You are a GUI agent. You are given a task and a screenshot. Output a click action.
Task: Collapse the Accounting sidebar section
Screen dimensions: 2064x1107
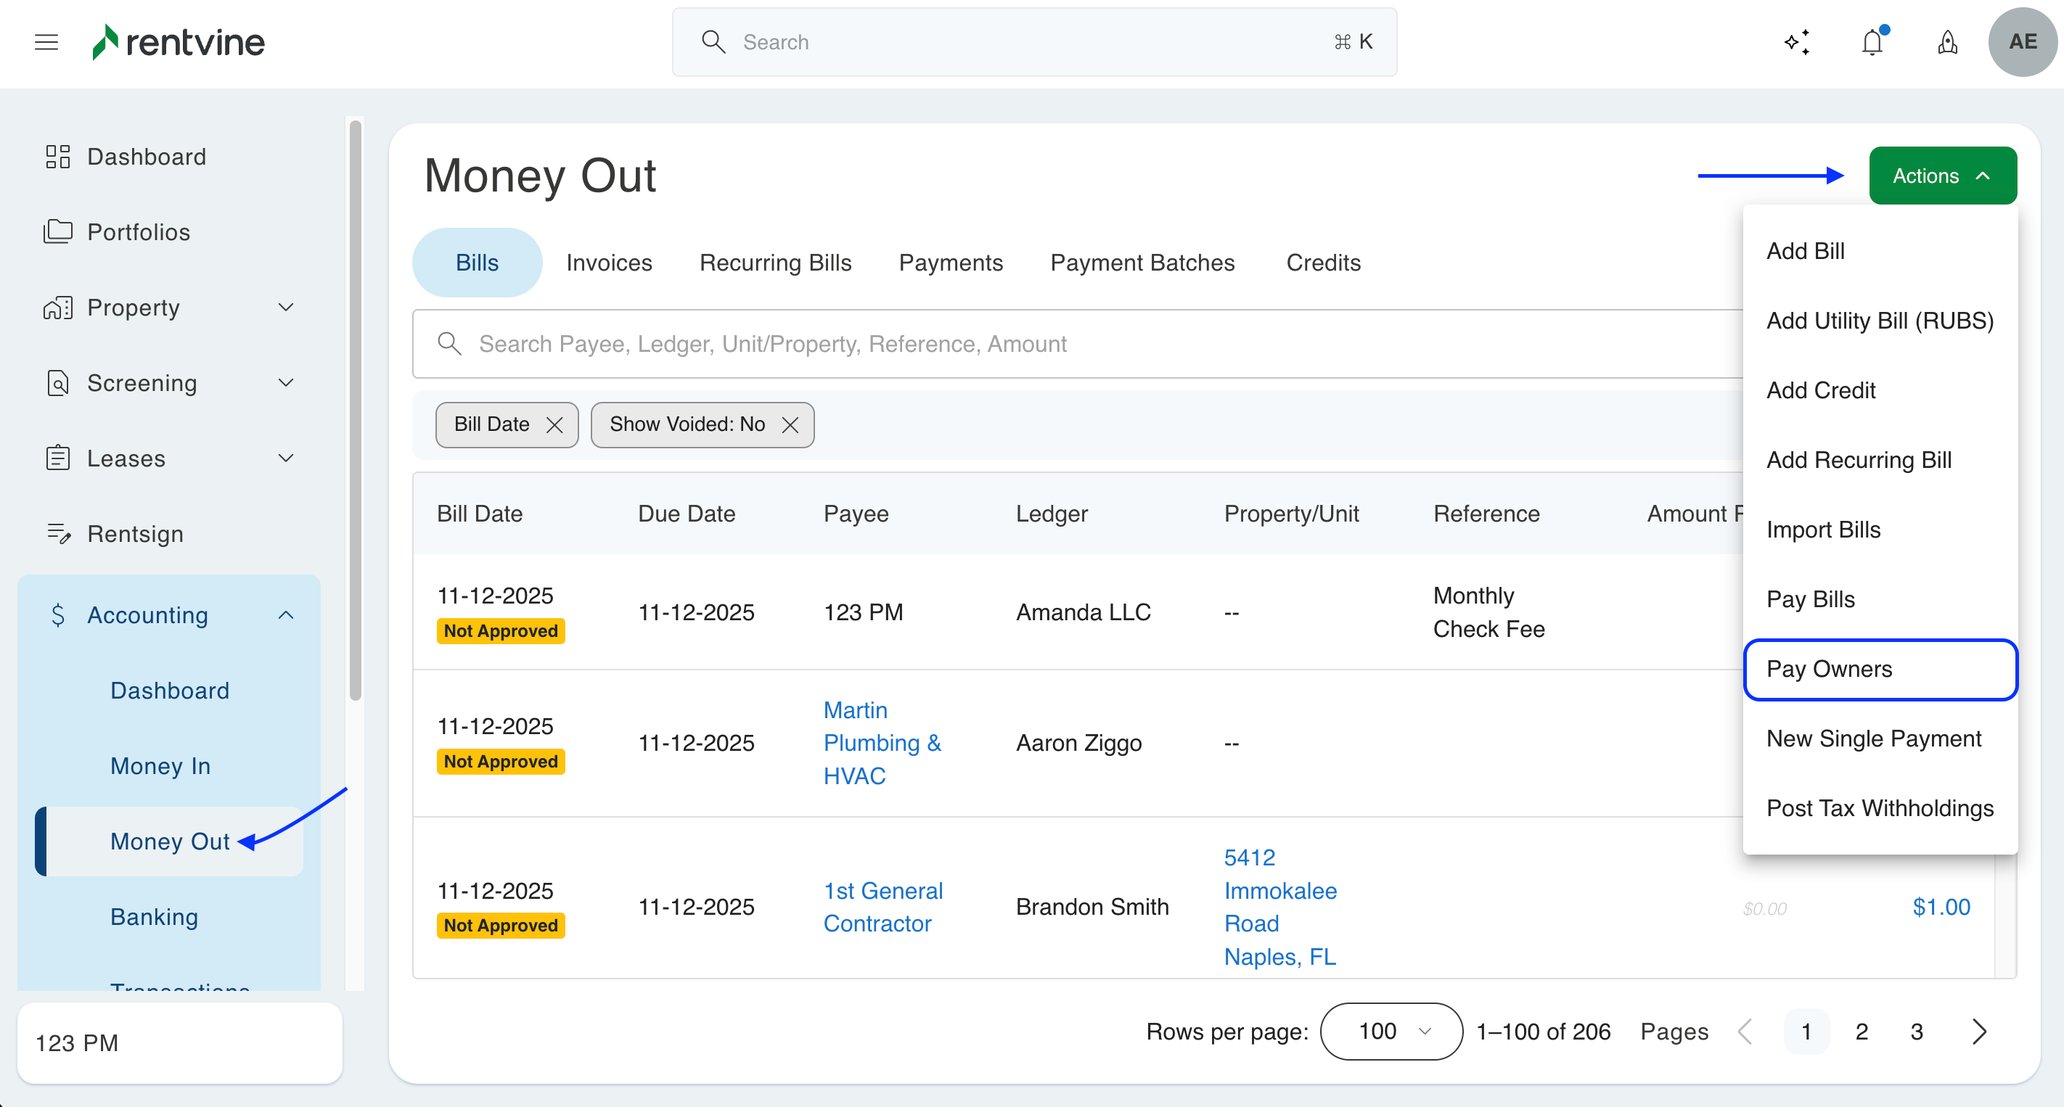286,615
